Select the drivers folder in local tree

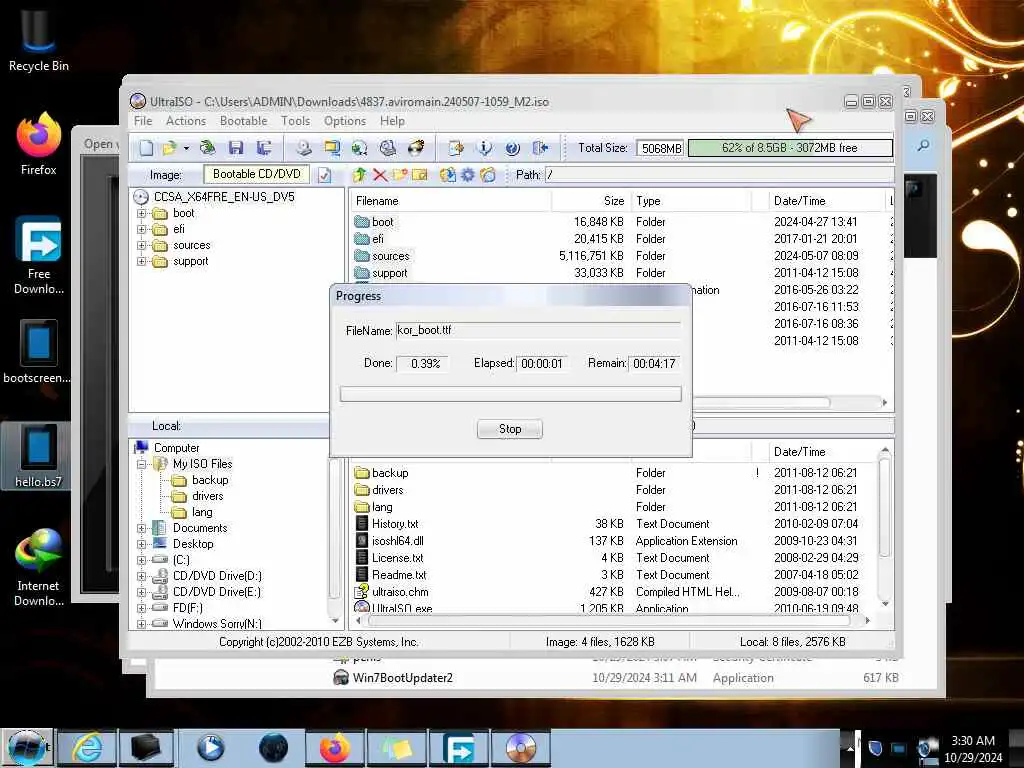click(208, 496)
